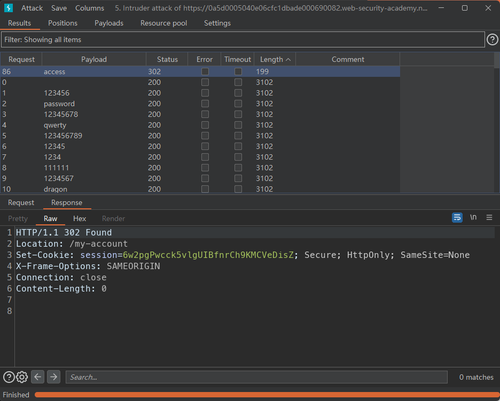Switch to the Hex response view
The width and height of the screenshot is (500, 401).
[79, 219]
